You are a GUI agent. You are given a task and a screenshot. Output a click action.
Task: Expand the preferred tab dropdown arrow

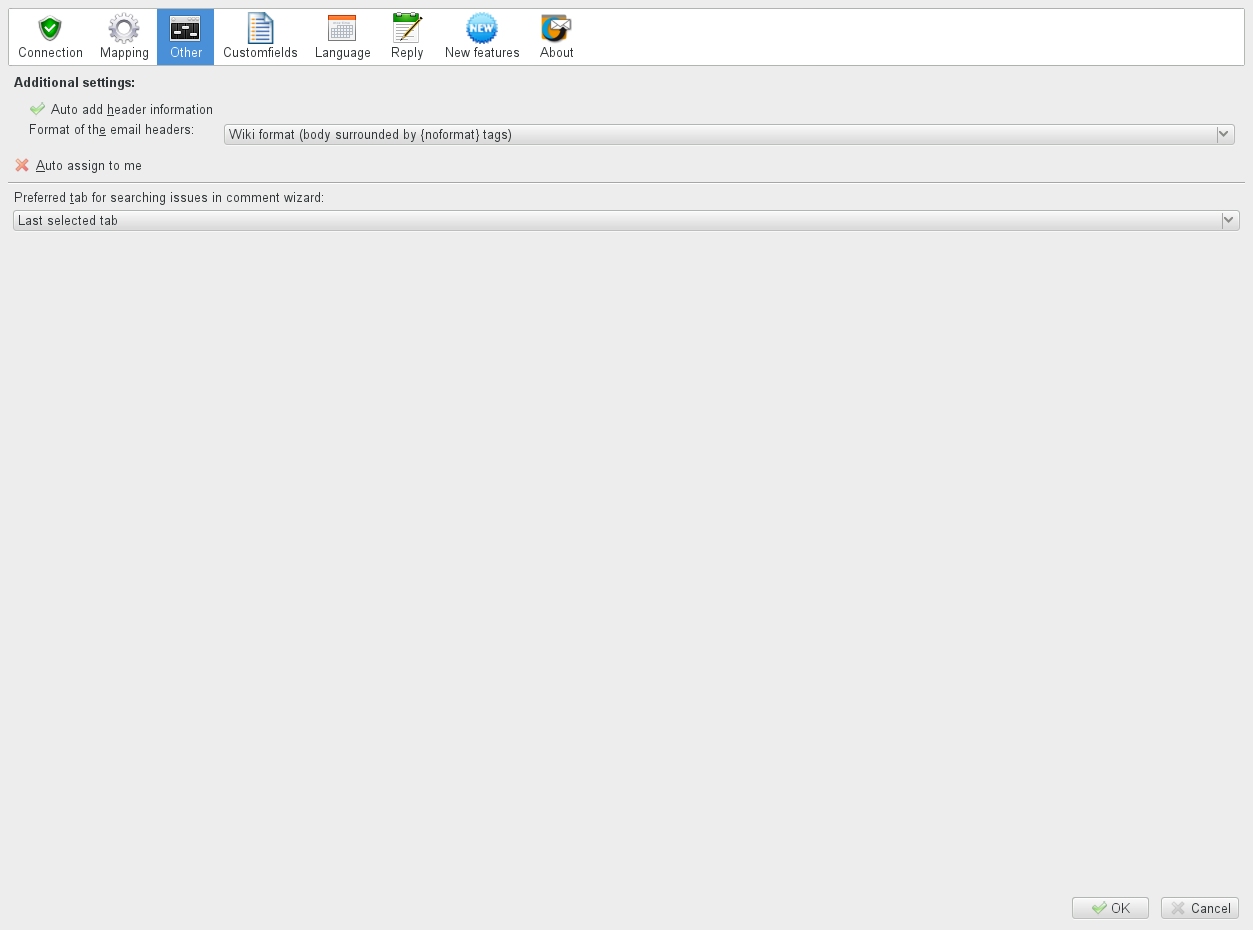1230,220
